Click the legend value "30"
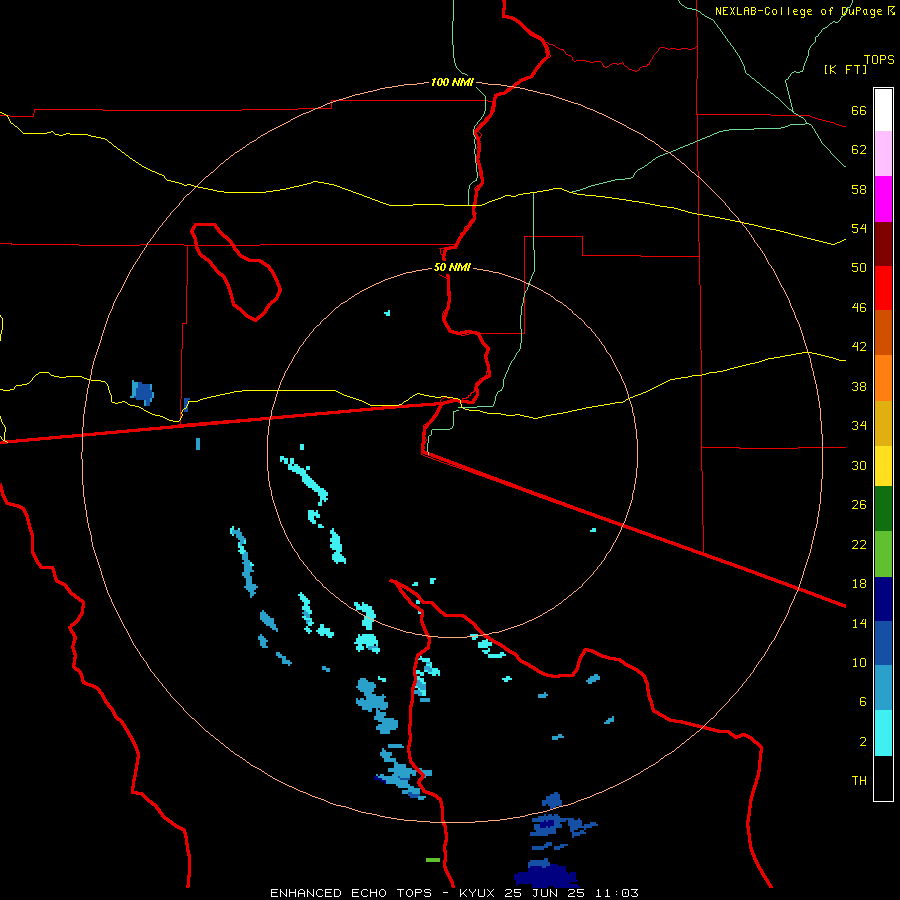The width and height of the screenshot is (900, 900). (x=859, y=465)
